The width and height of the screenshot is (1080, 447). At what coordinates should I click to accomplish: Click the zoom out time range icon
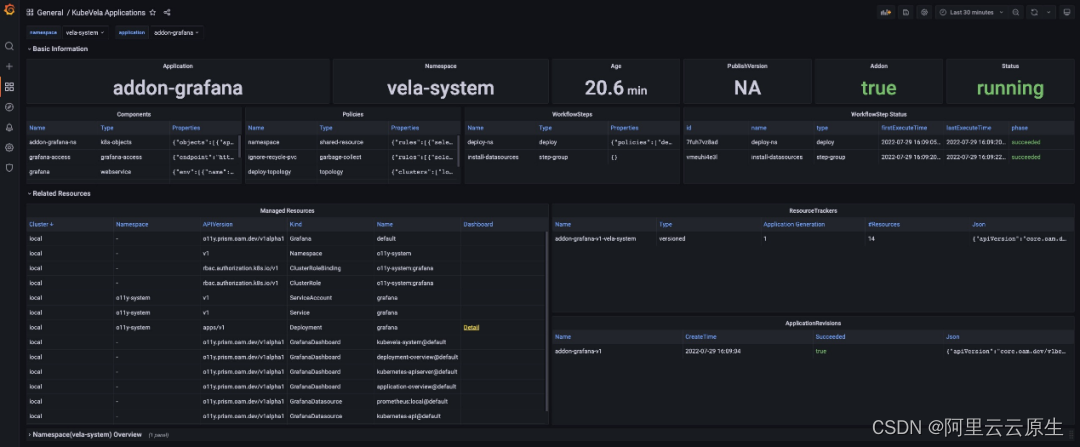[x=1016, y=12]
